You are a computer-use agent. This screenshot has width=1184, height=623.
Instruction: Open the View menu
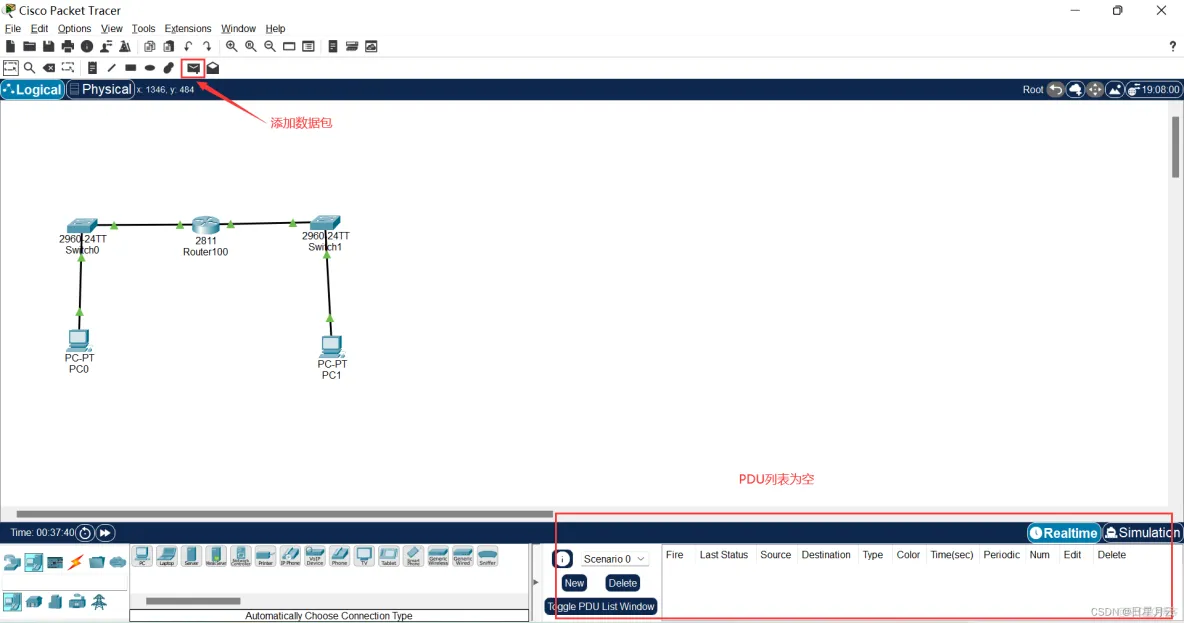point(111,29)
